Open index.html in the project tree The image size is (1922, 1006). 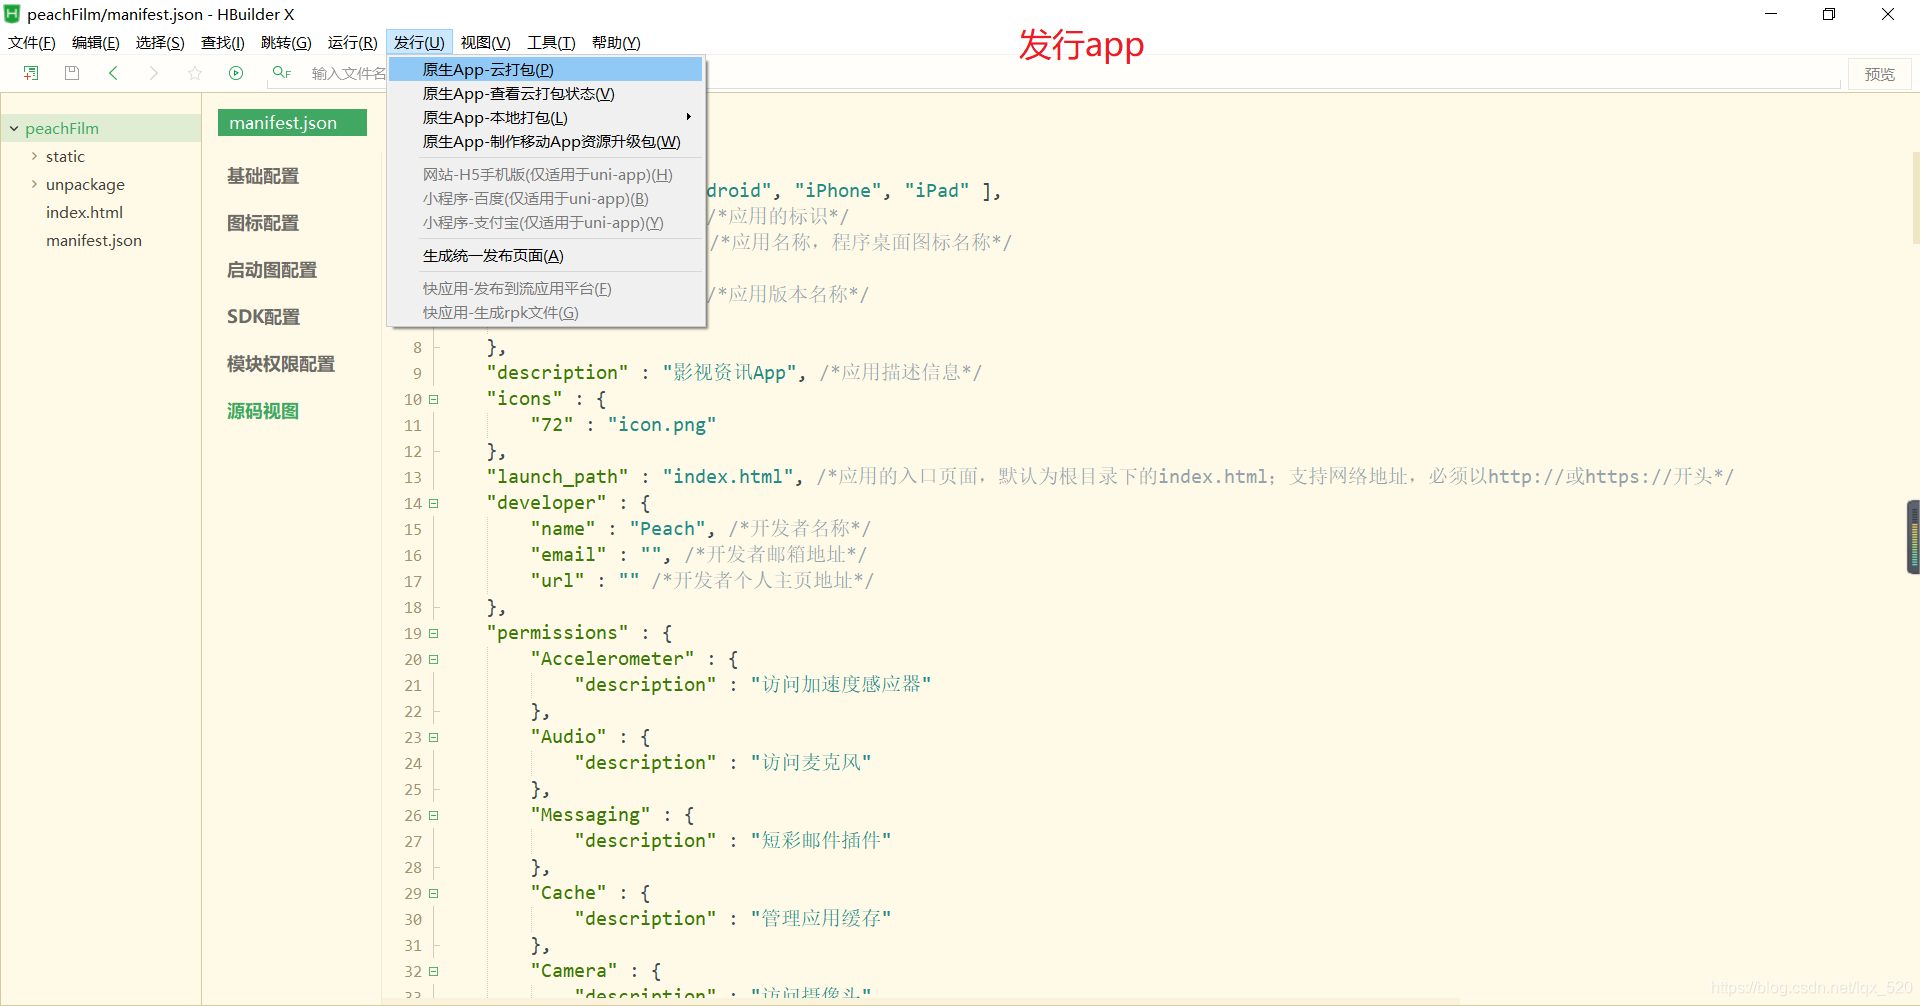(84, 212)
